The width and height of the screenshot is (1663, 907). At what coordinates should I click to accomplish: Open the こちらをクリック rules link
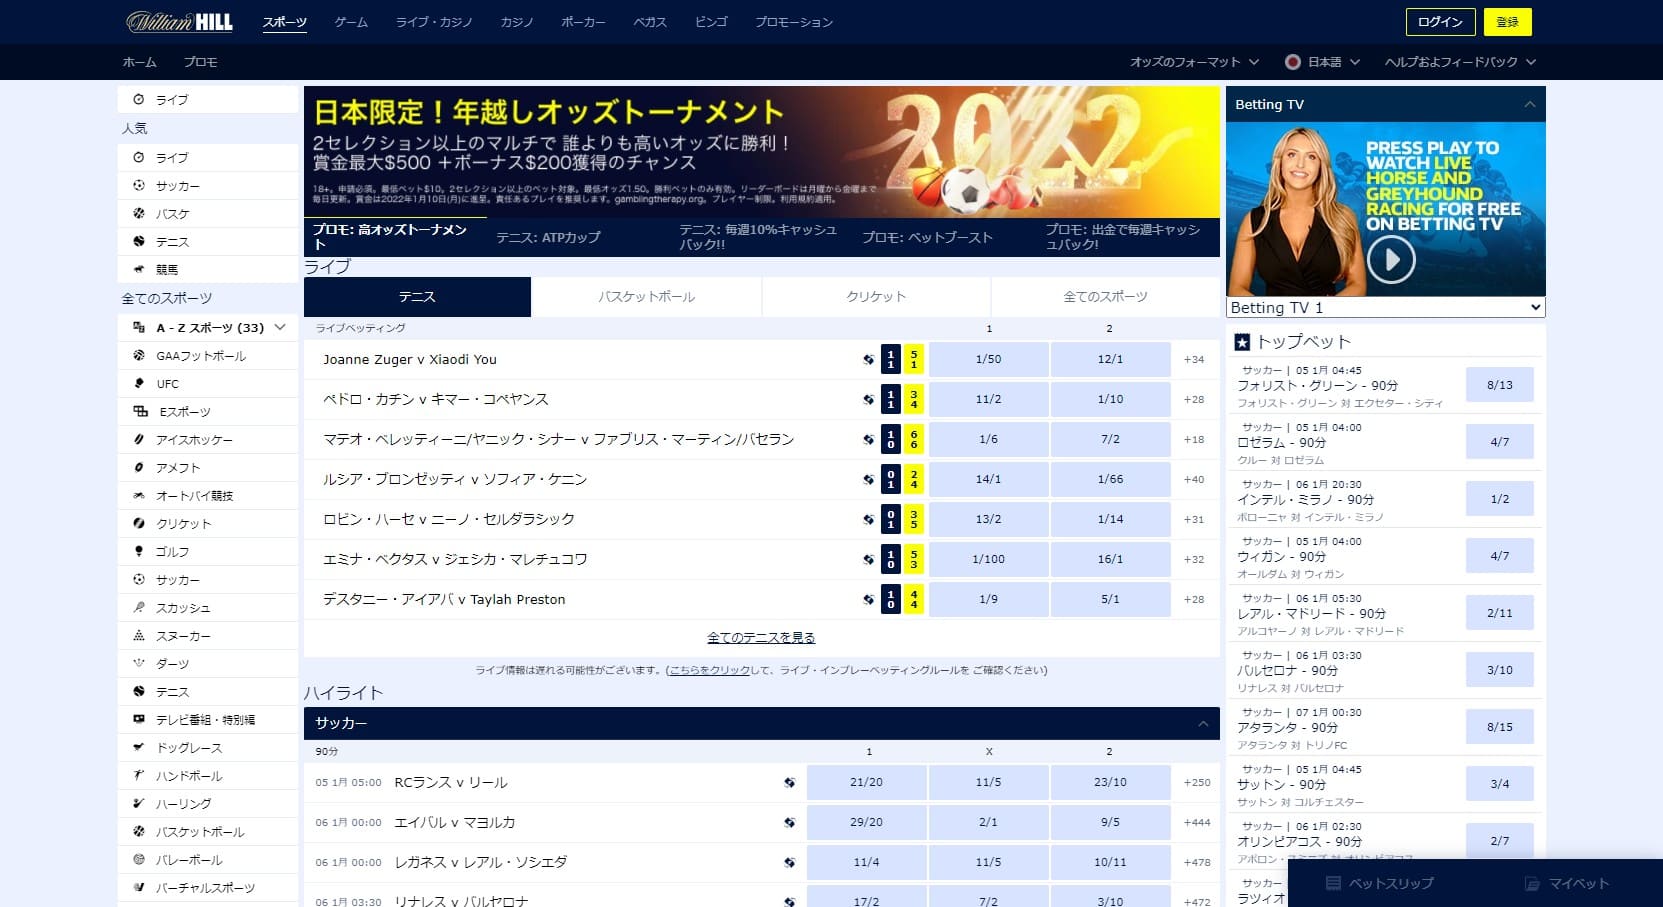709,670
